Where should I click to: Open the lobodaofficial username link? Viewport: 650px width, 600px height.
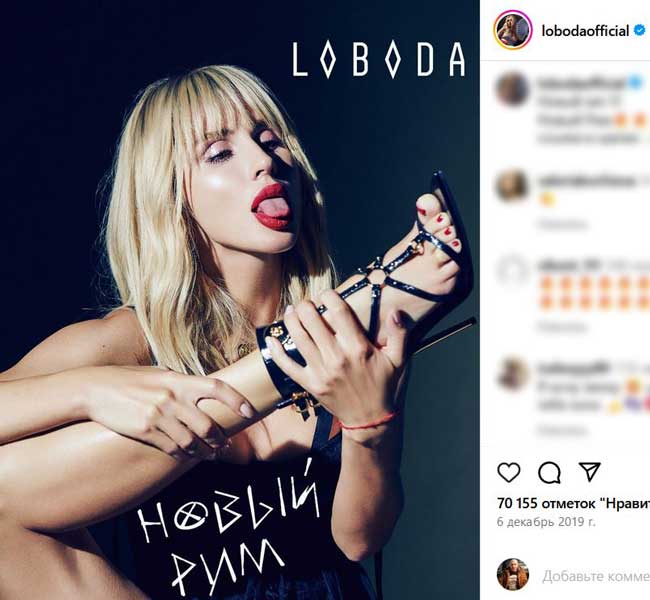coord(585,31)
